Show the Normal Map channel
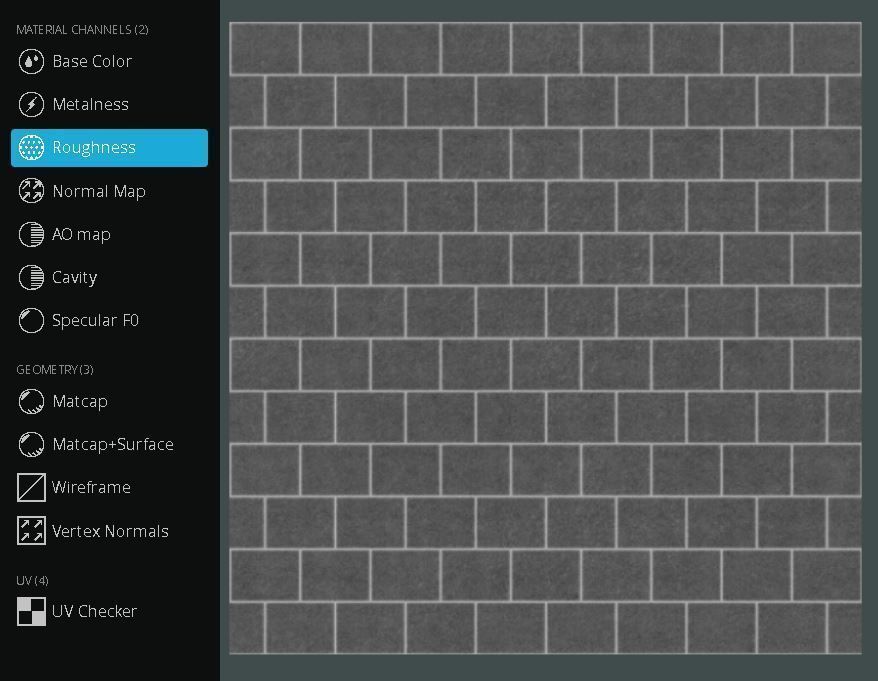Screen dimensions: 878x681 pos(99,191)
